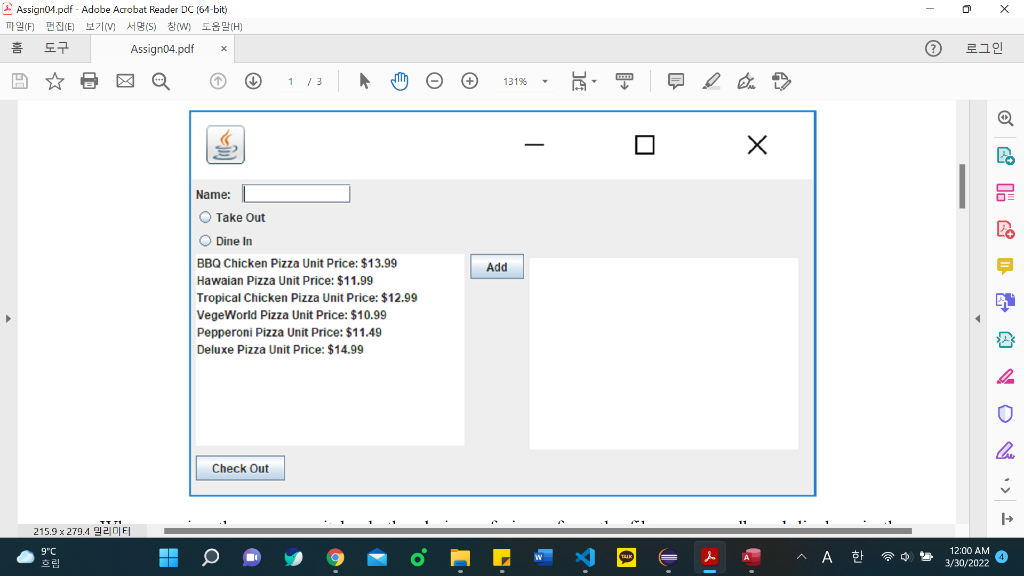
Task: Choose the Selection arrow tool
Action: click(x=364, y=81)
